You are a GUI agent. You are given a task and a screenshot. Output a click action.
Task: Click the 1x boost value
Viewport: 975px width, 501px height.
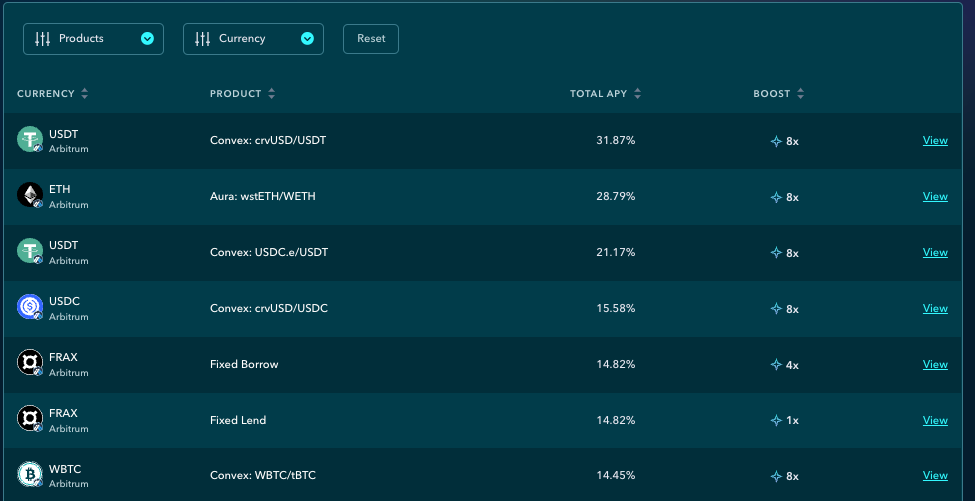pos(792,421)
